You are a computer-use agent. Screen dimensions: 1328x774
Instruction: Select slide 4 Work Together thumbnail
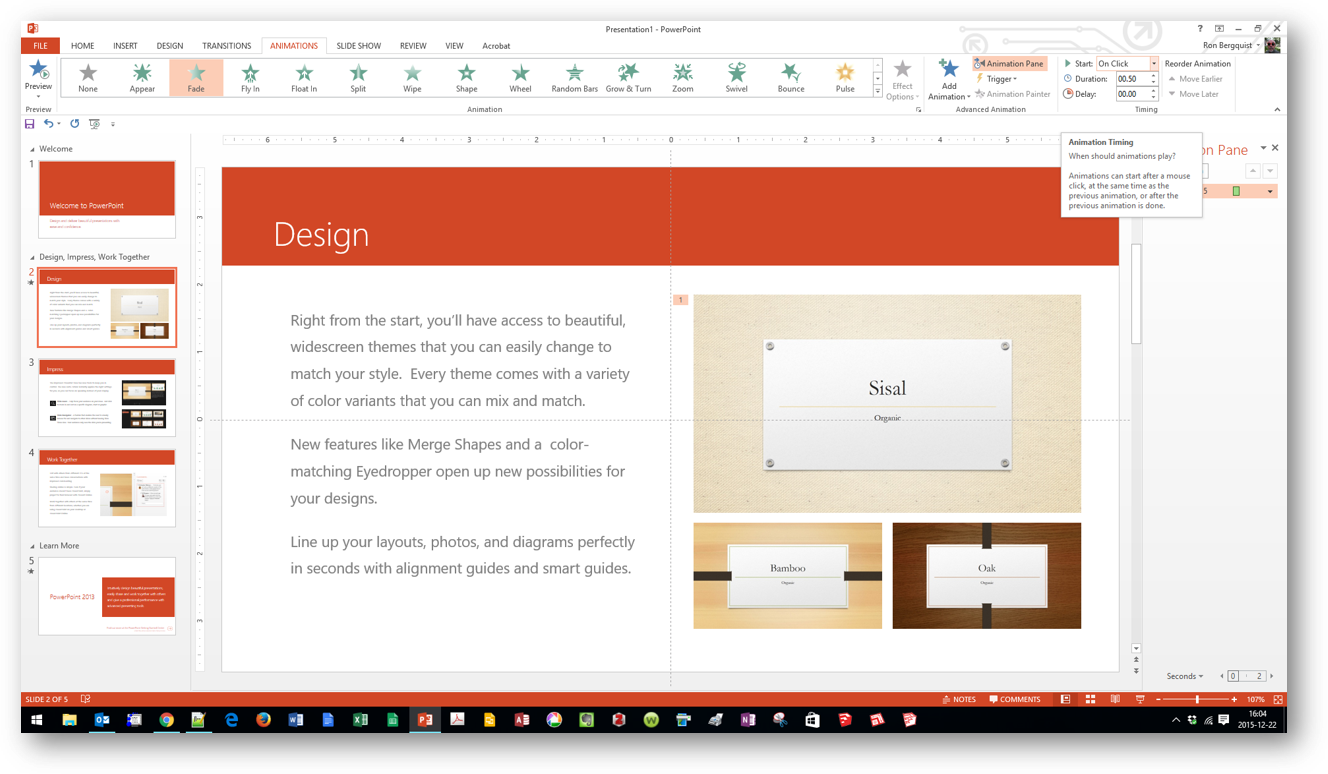pyautogui.click(x=107, y=488)
